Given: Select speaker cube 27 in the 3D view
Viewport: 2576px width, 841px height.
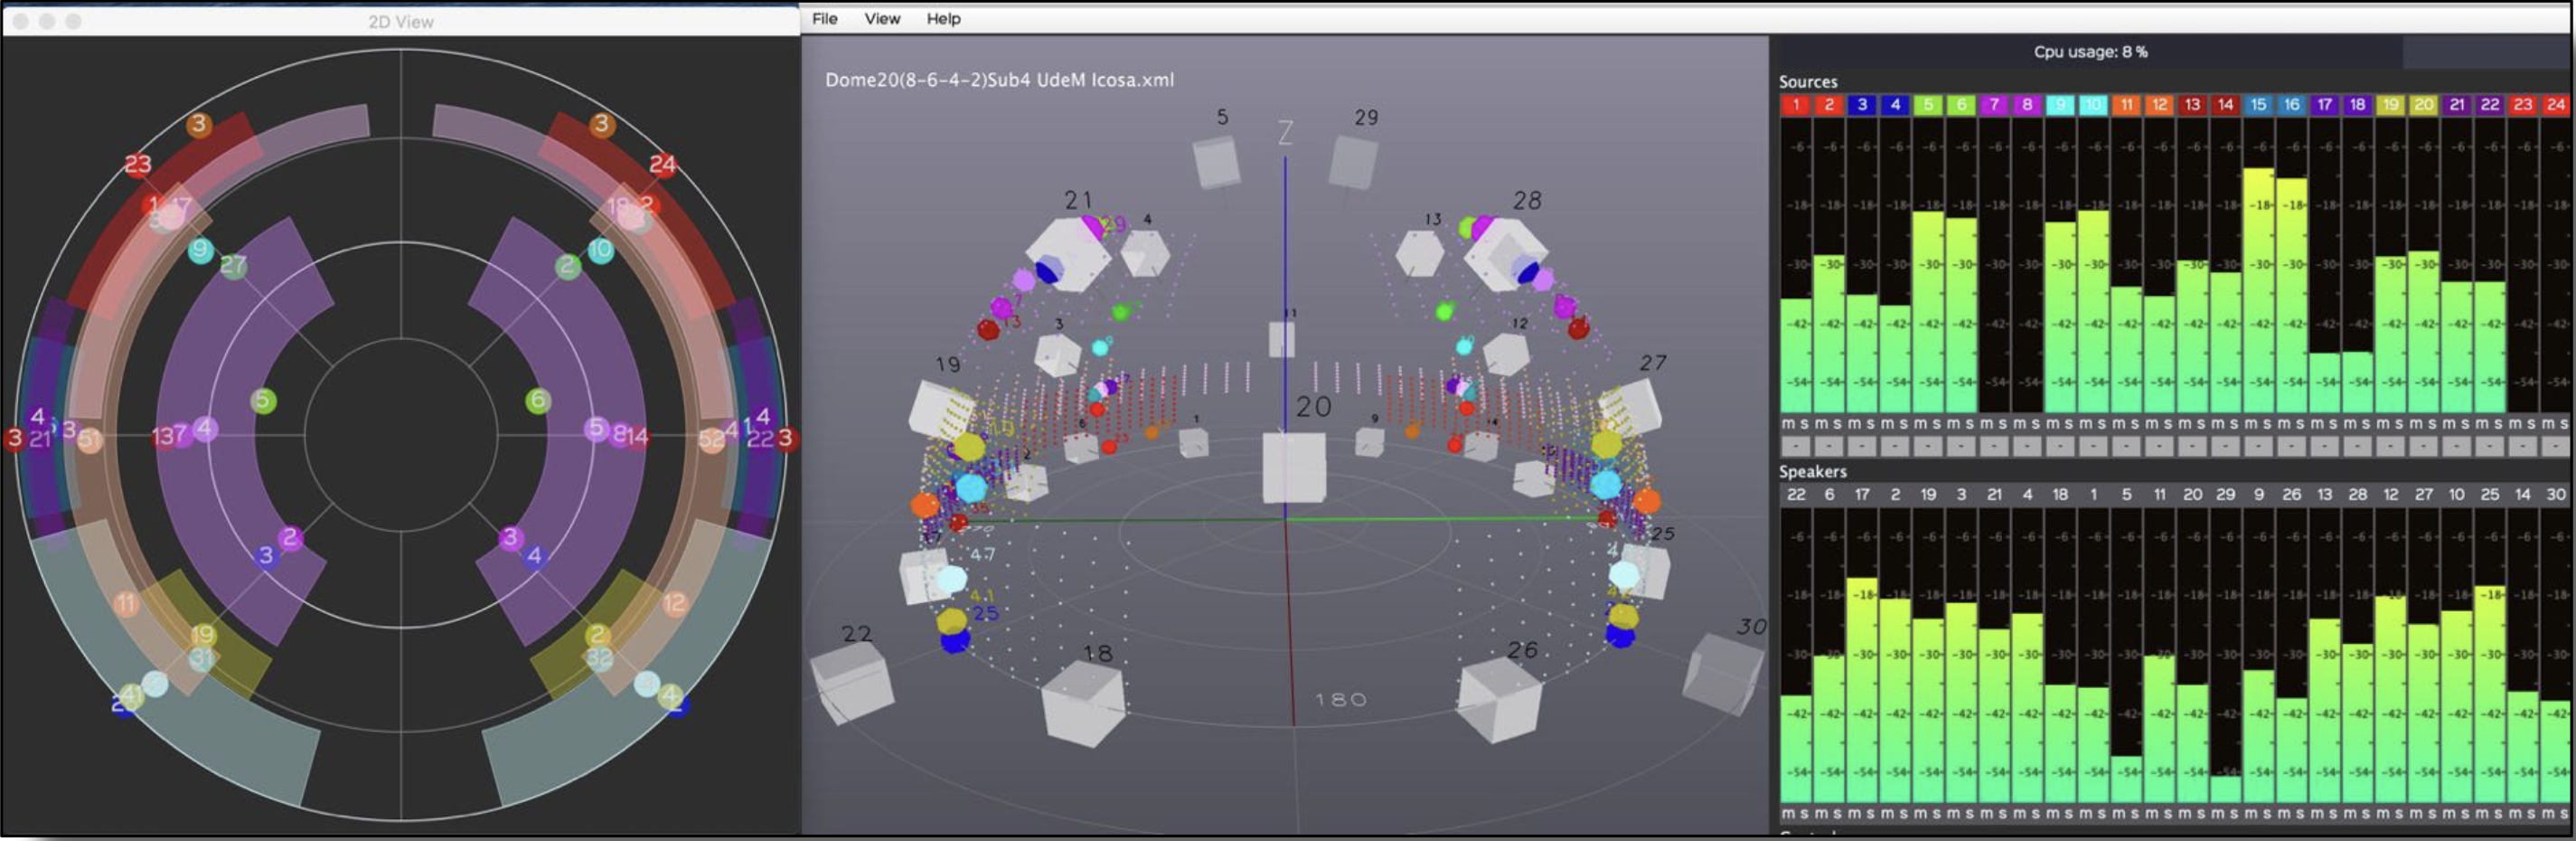Looking at the screenshot, I should tap(1629, 409).
